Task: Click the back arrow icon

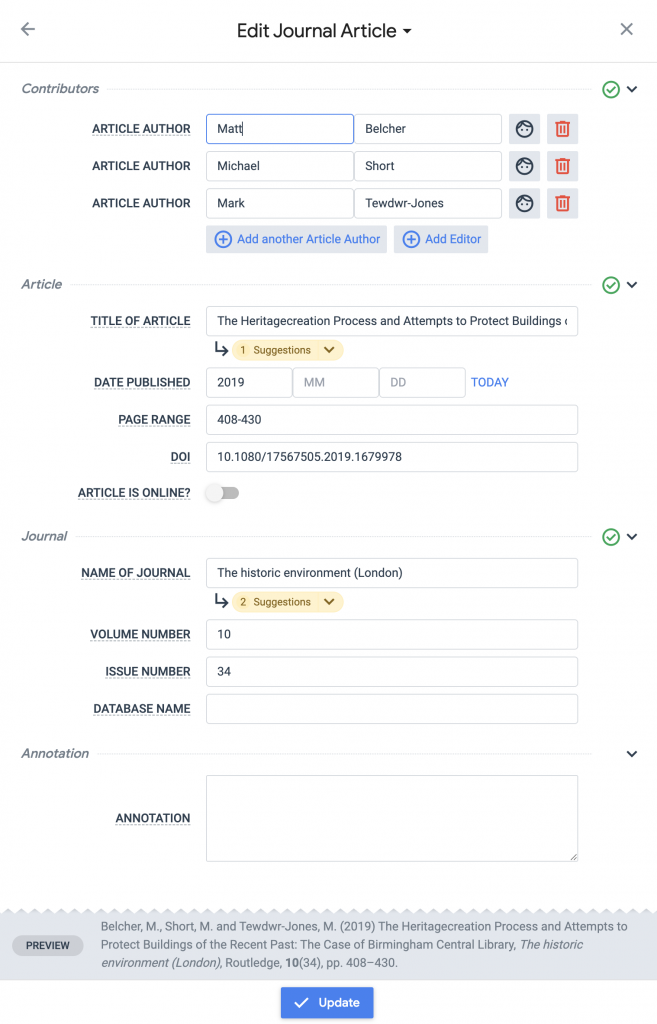Action: tap(28, 29)
